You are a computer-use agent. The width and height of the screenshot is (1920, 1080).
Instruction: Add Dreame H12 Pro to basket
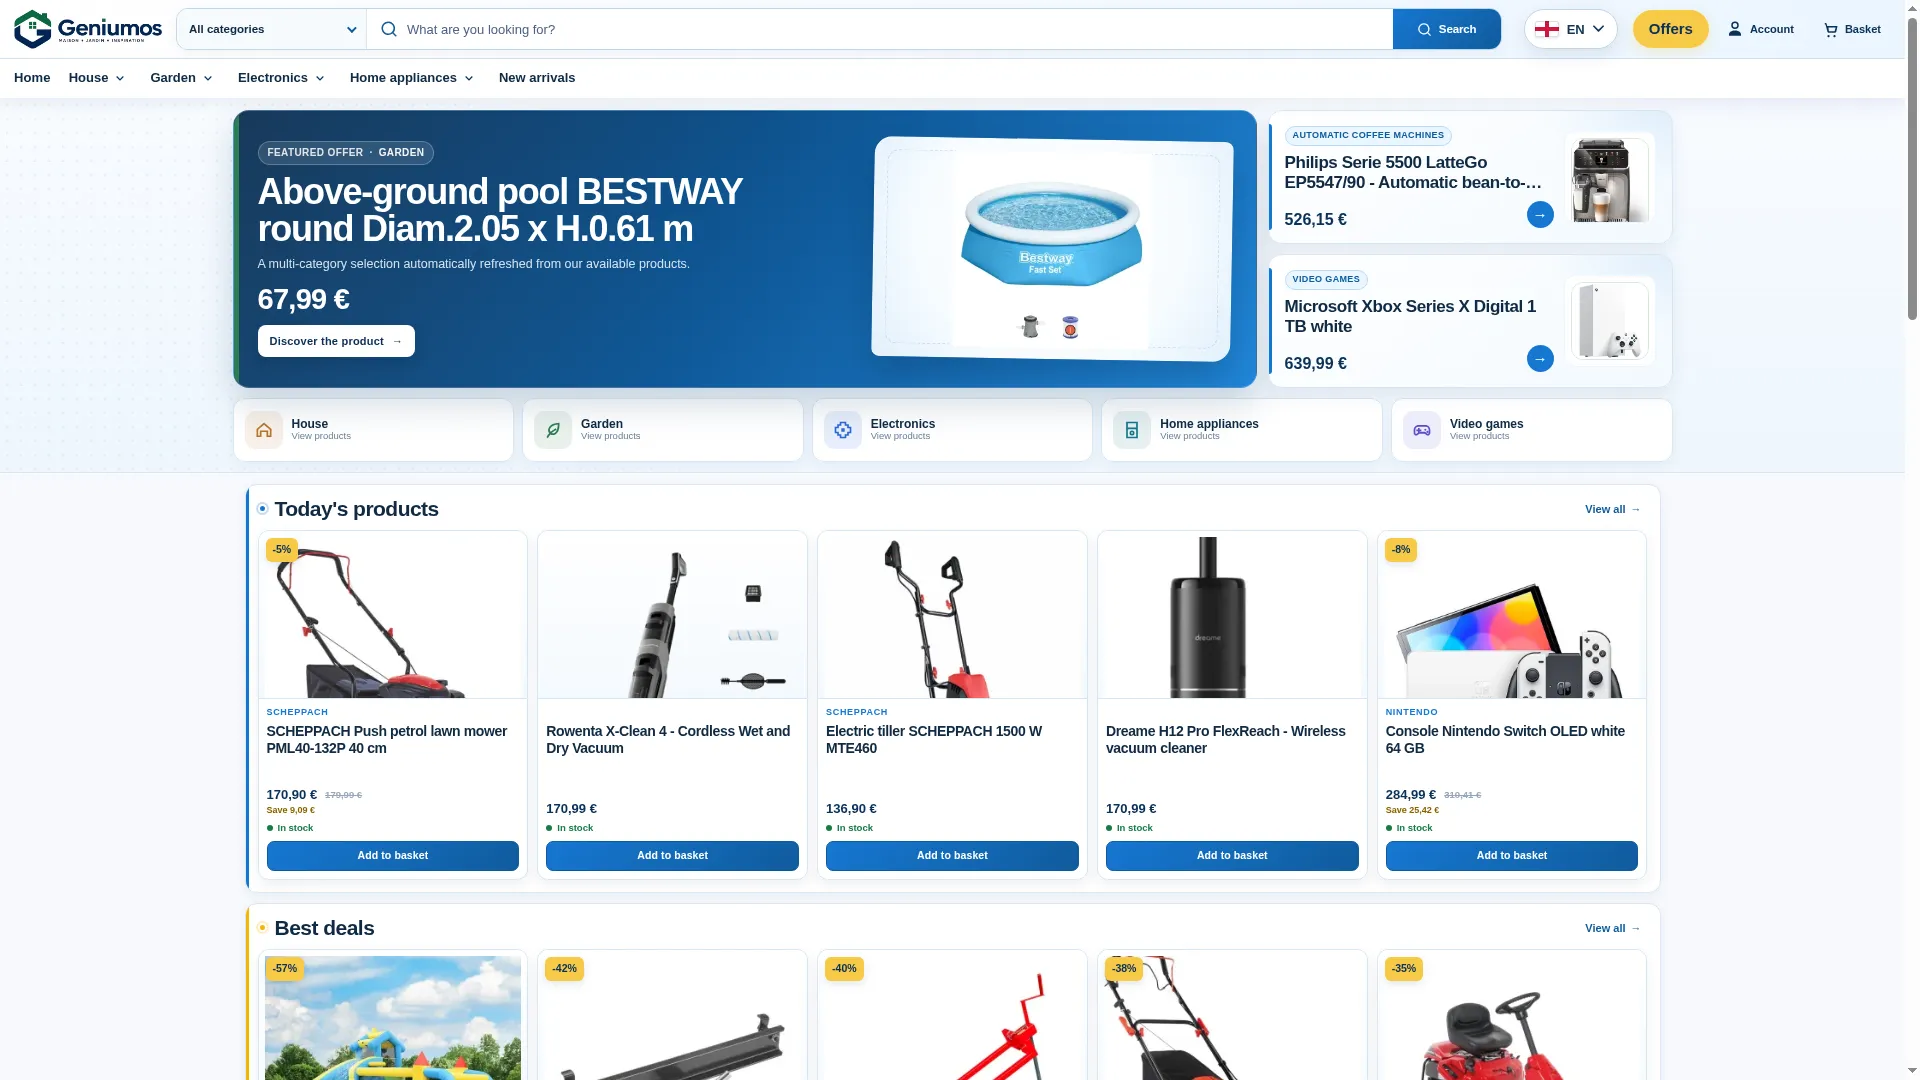(x=1232, y=856)
